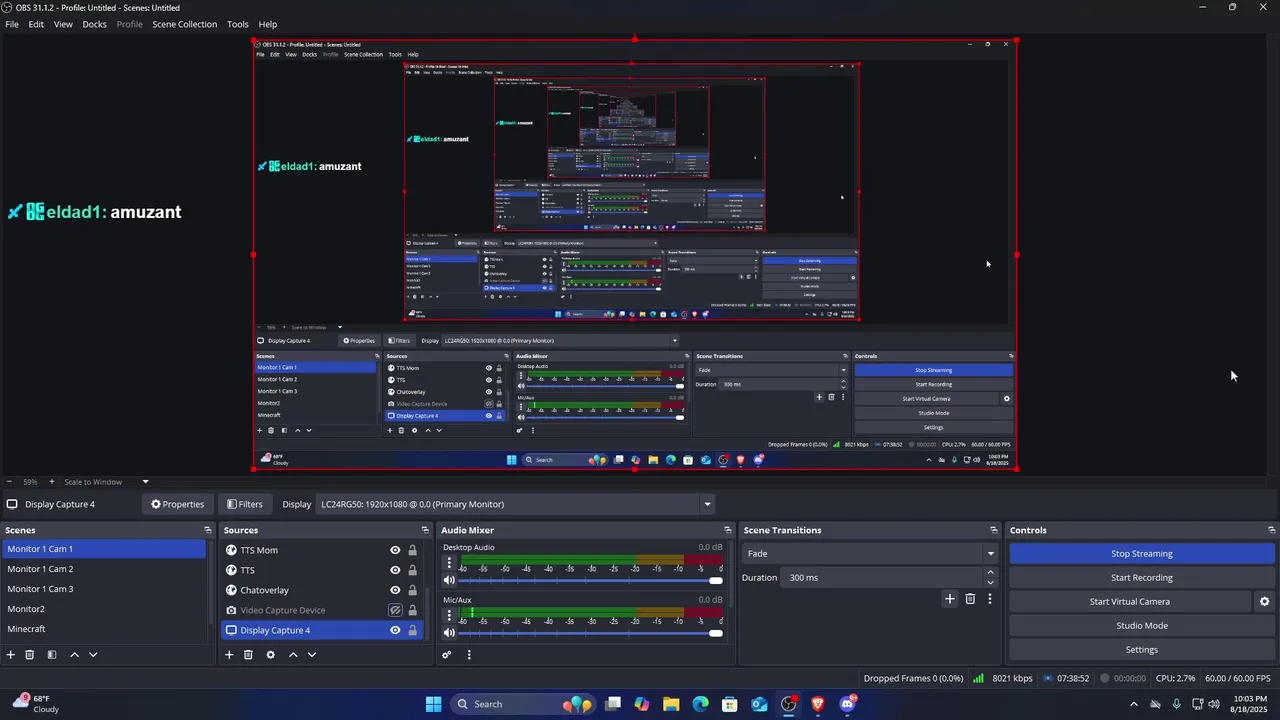This screenshot has height=720, width=1280.
Task: Show the Video Capture Device source
Action: [395, 610]
